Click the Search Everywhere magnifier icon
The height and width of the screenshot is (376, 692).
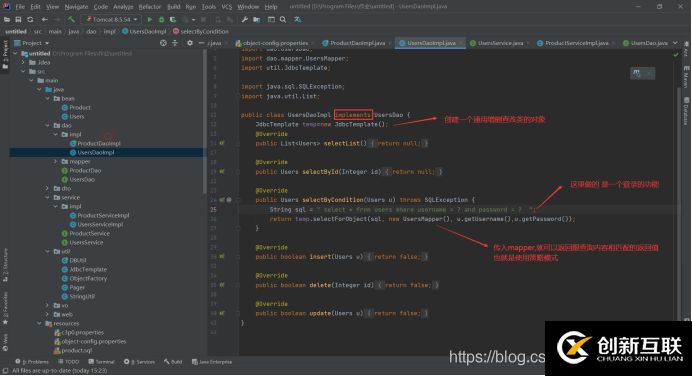(x=283, y=19)
